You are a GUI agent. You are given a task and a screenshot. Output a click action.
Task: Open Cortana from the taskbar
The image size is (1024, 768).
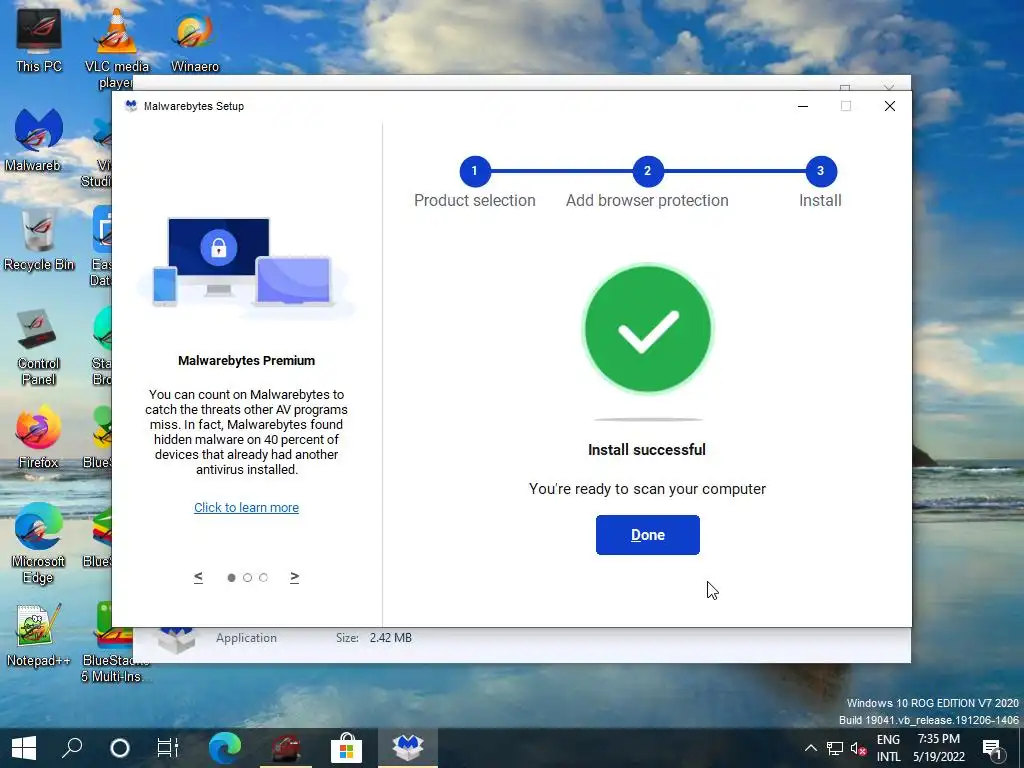point(120,748)
